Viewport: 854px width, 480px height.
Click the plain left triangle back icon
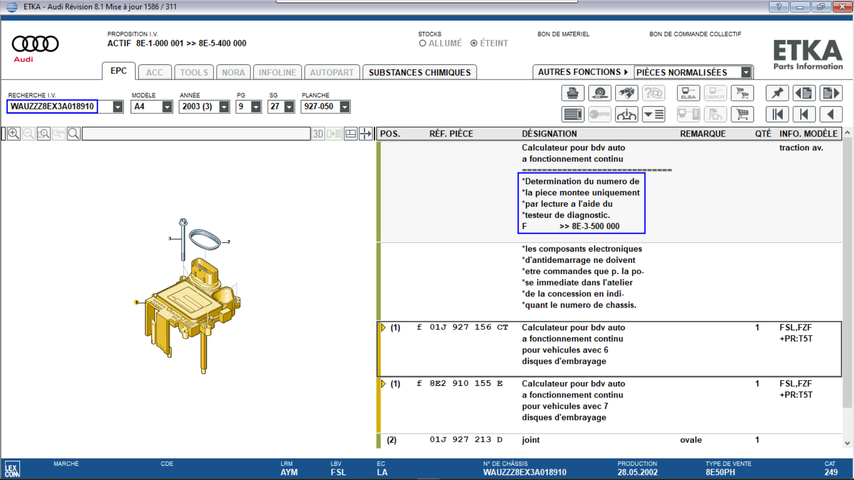pos(831,114)
